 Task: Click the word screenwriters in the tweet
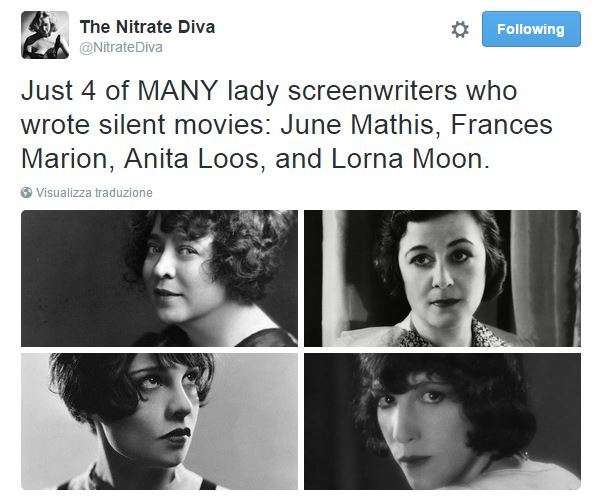pos(372,91)
